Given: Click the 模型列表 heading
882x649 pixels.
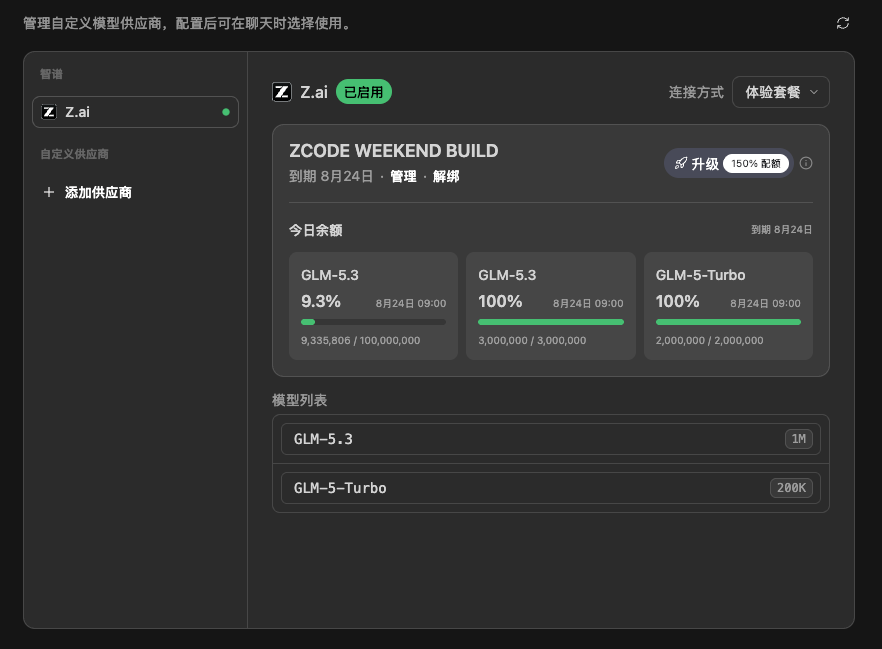Looking at the screenshot, I should pos(300,400).
